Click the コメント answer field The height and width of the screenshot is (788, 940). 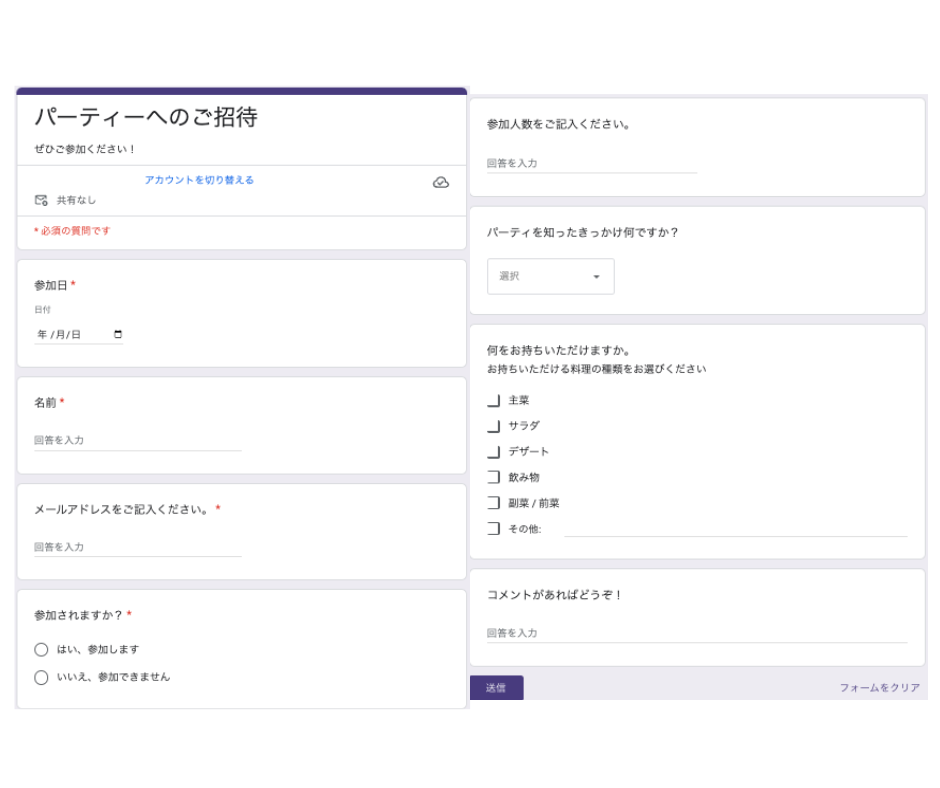[x=697, y=633]
